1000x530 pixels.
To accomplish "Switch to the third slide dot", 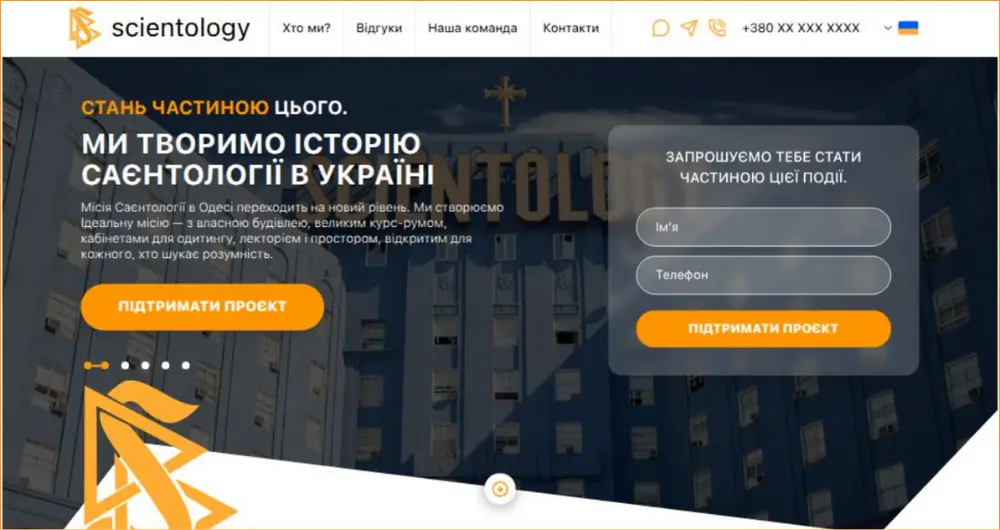I will (x=145, y=365).
